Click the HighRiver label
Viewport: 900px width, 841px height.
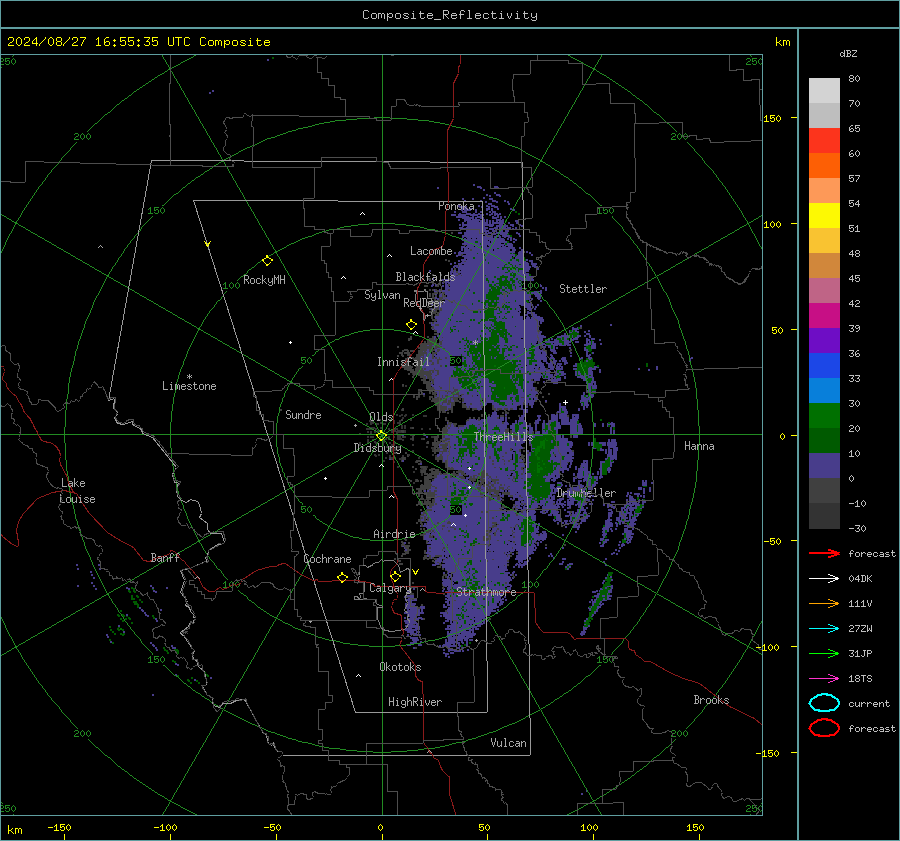click(415, 702)
